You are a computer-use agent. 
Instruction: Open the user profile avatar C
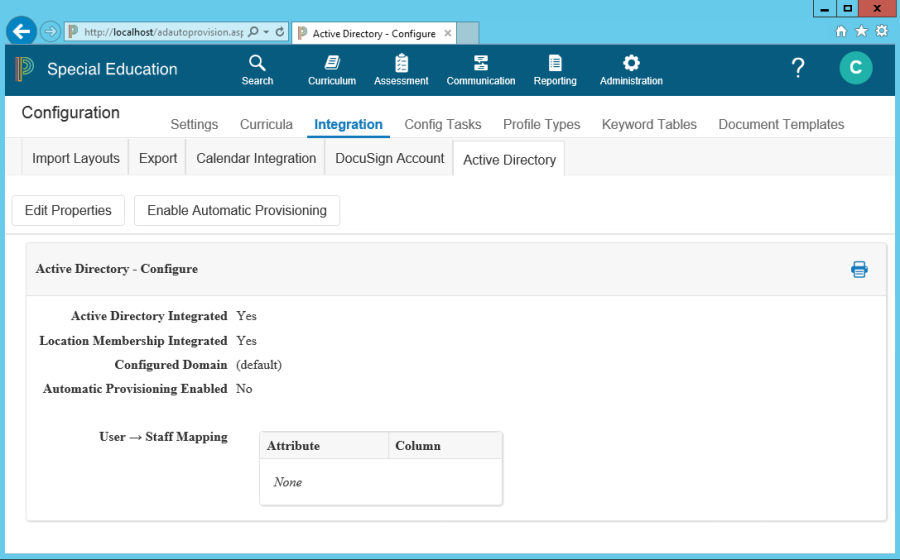click(856, 68)
